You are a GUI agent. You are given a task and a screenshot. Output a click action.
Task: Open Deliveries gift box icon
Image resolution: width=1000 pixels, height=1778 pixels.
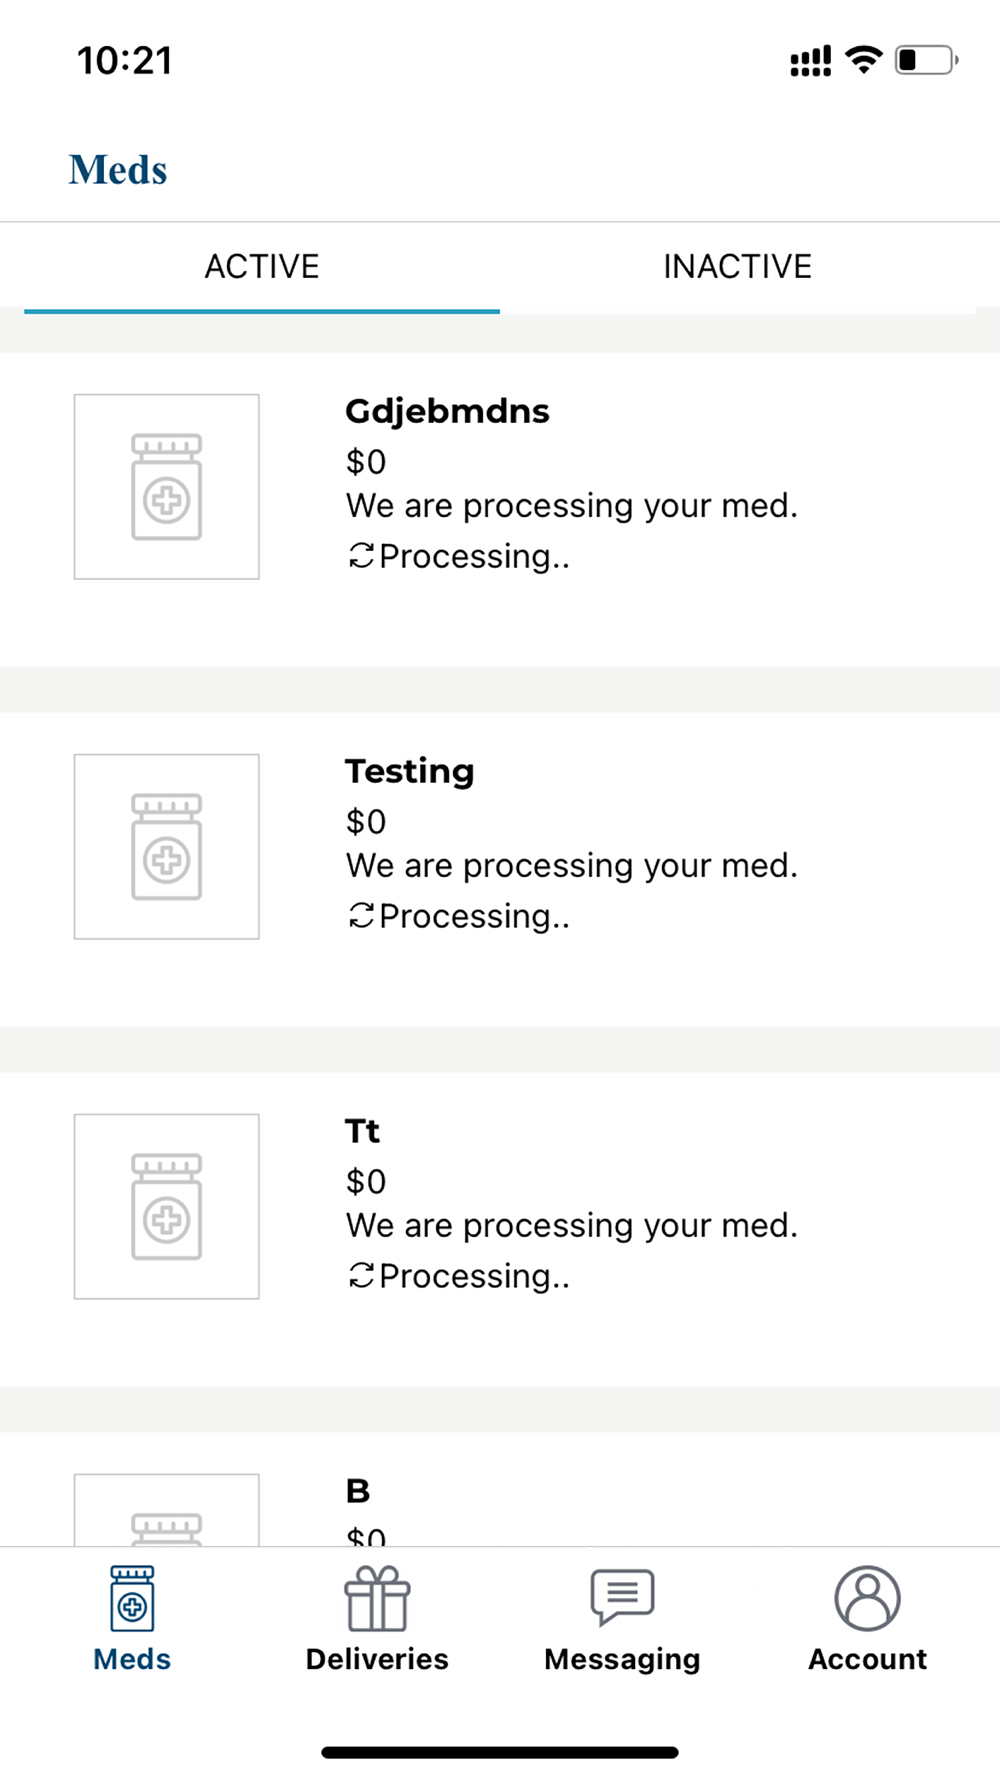(x=377, y=1598)
